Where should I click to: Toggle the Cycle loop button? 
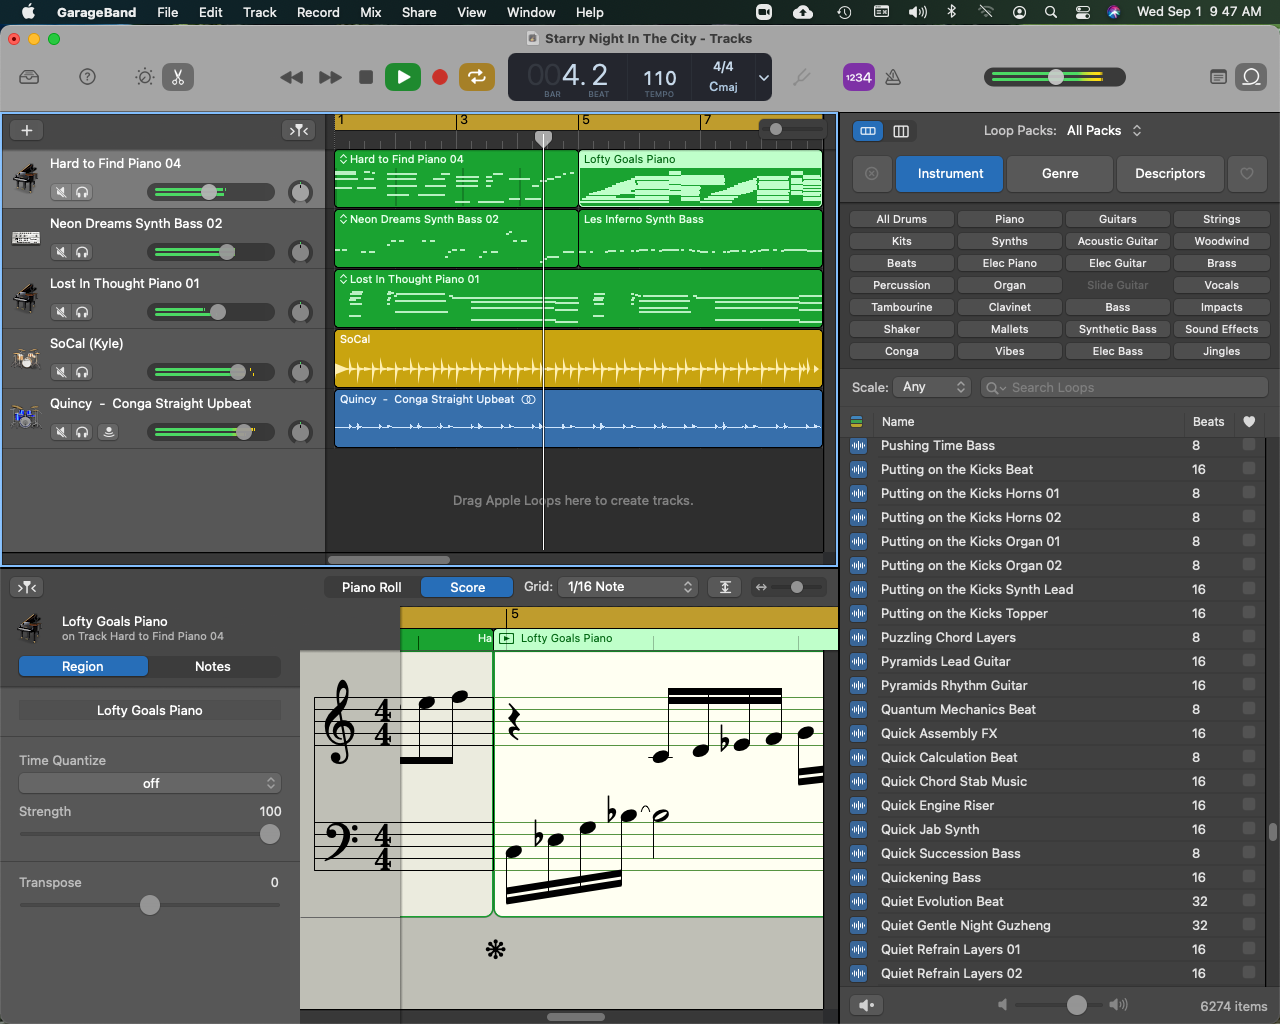pyautogui.click(x=477, y=77)
